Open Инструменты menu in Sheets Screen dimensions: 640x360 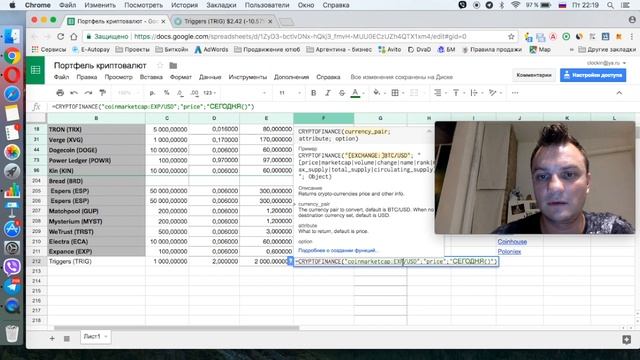click(x=247, y=77)
